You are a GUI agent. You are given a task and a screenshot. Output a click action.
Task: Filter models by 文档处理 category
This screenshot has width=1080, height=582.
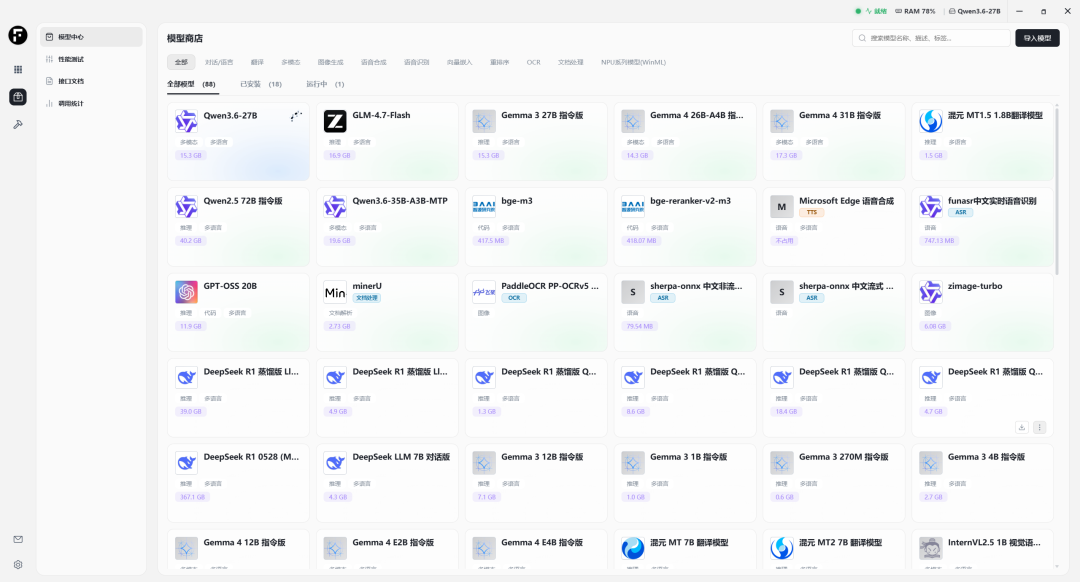pos(570,62)
